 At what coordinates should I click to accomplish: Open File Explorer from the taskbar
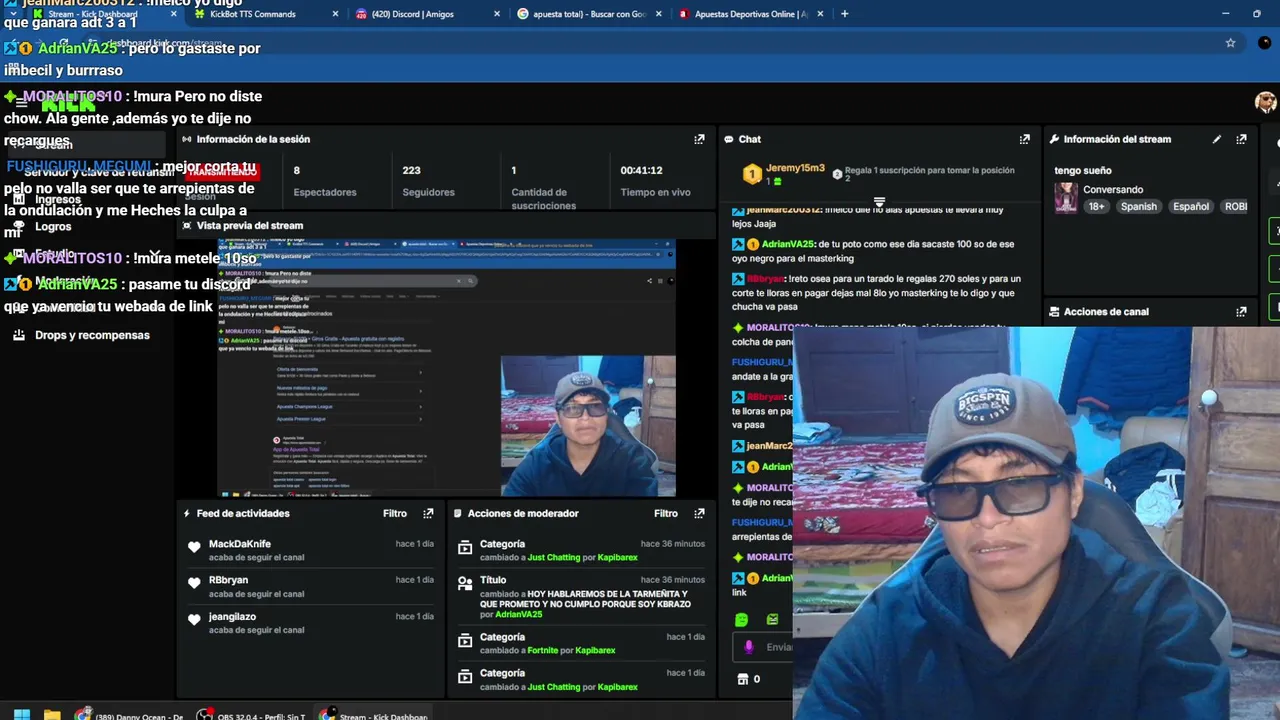click(x=52, y=715)
